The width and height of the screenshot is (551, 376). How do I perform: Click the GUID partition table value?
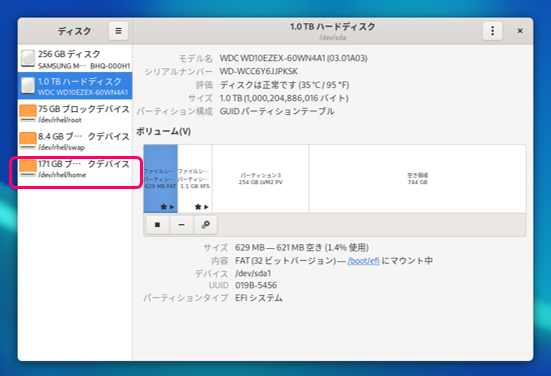click(x=277, y=111)
